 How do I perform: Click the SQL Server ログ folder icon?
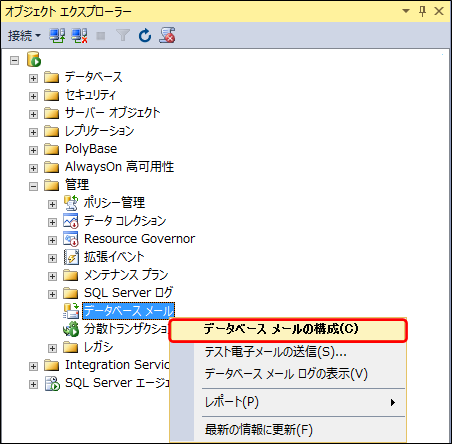[71, 293]
